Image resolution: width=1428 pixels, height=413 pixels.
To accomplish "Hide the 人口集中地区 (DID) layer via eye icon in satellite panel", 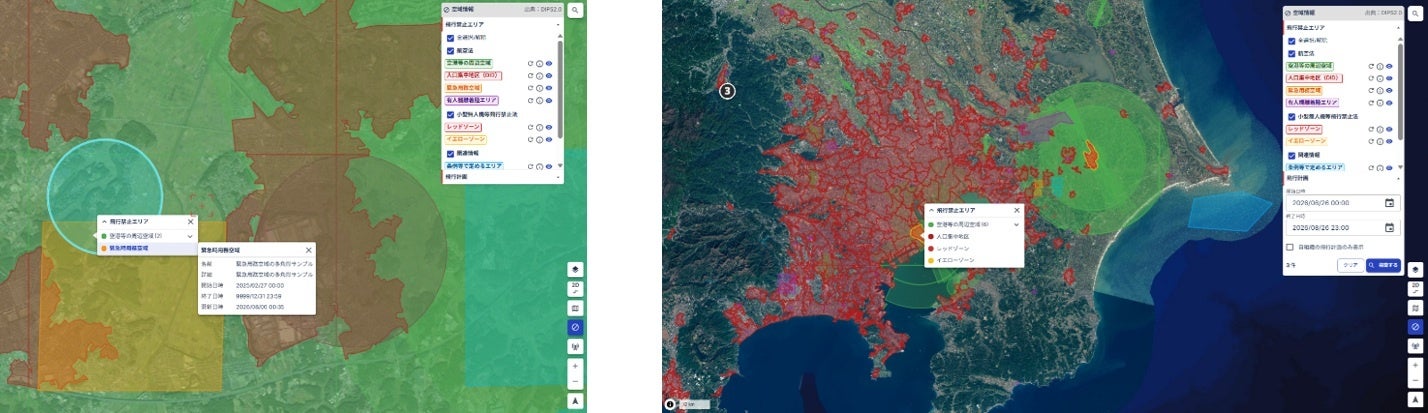I will [1389, 77].
